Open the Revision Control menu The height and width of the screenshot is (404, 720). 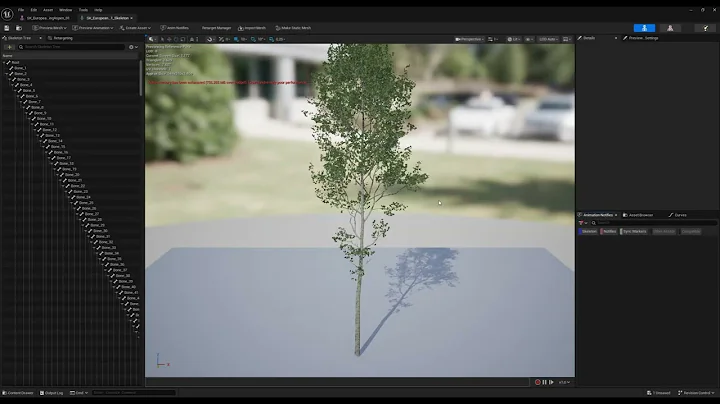(x=696, y=393)
